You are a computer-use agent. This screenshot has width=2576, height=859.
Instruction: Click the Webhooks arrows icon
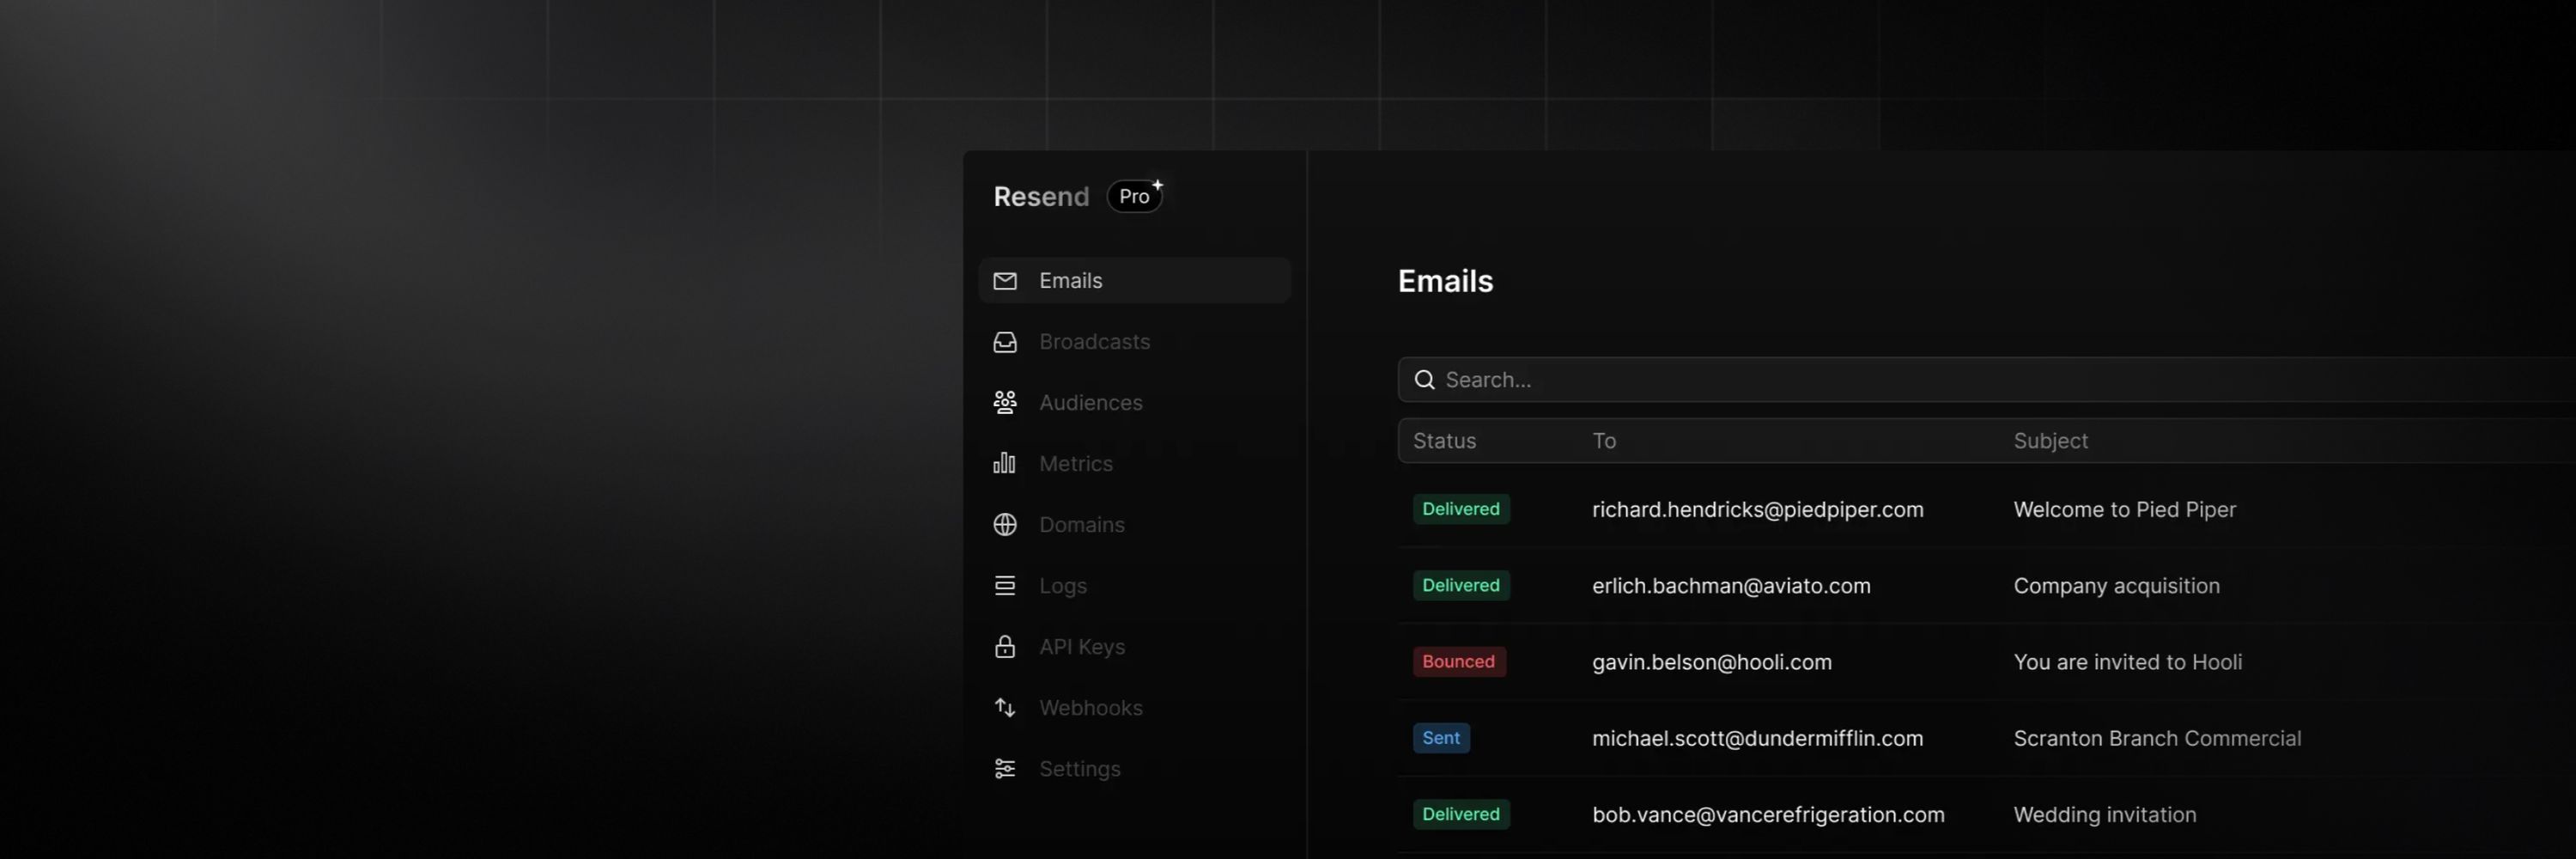point(1005,708)
